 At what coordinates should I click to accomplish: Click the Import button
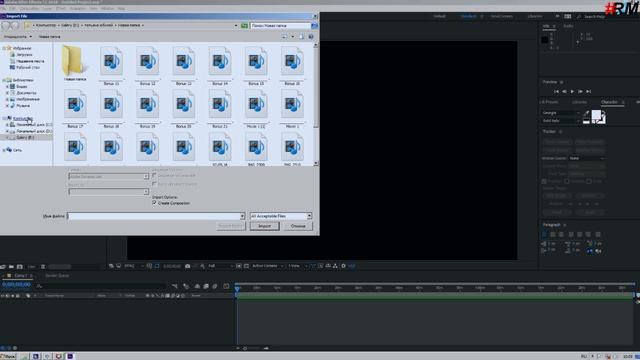click(264, 226)
